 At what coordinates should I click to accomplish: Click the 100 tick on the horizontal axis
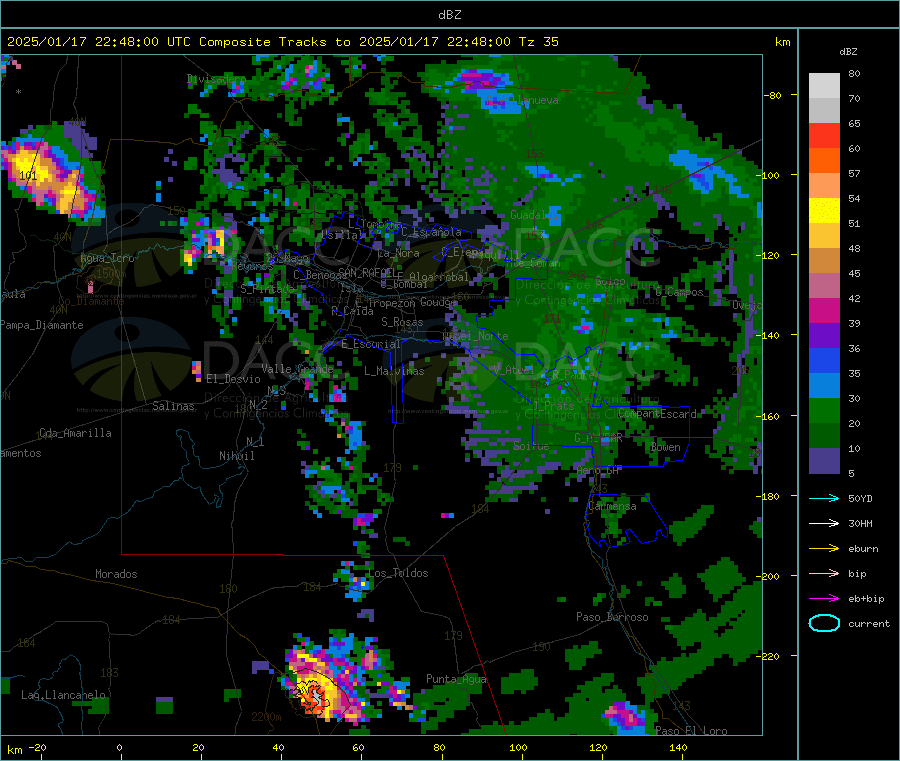point(518,747)
